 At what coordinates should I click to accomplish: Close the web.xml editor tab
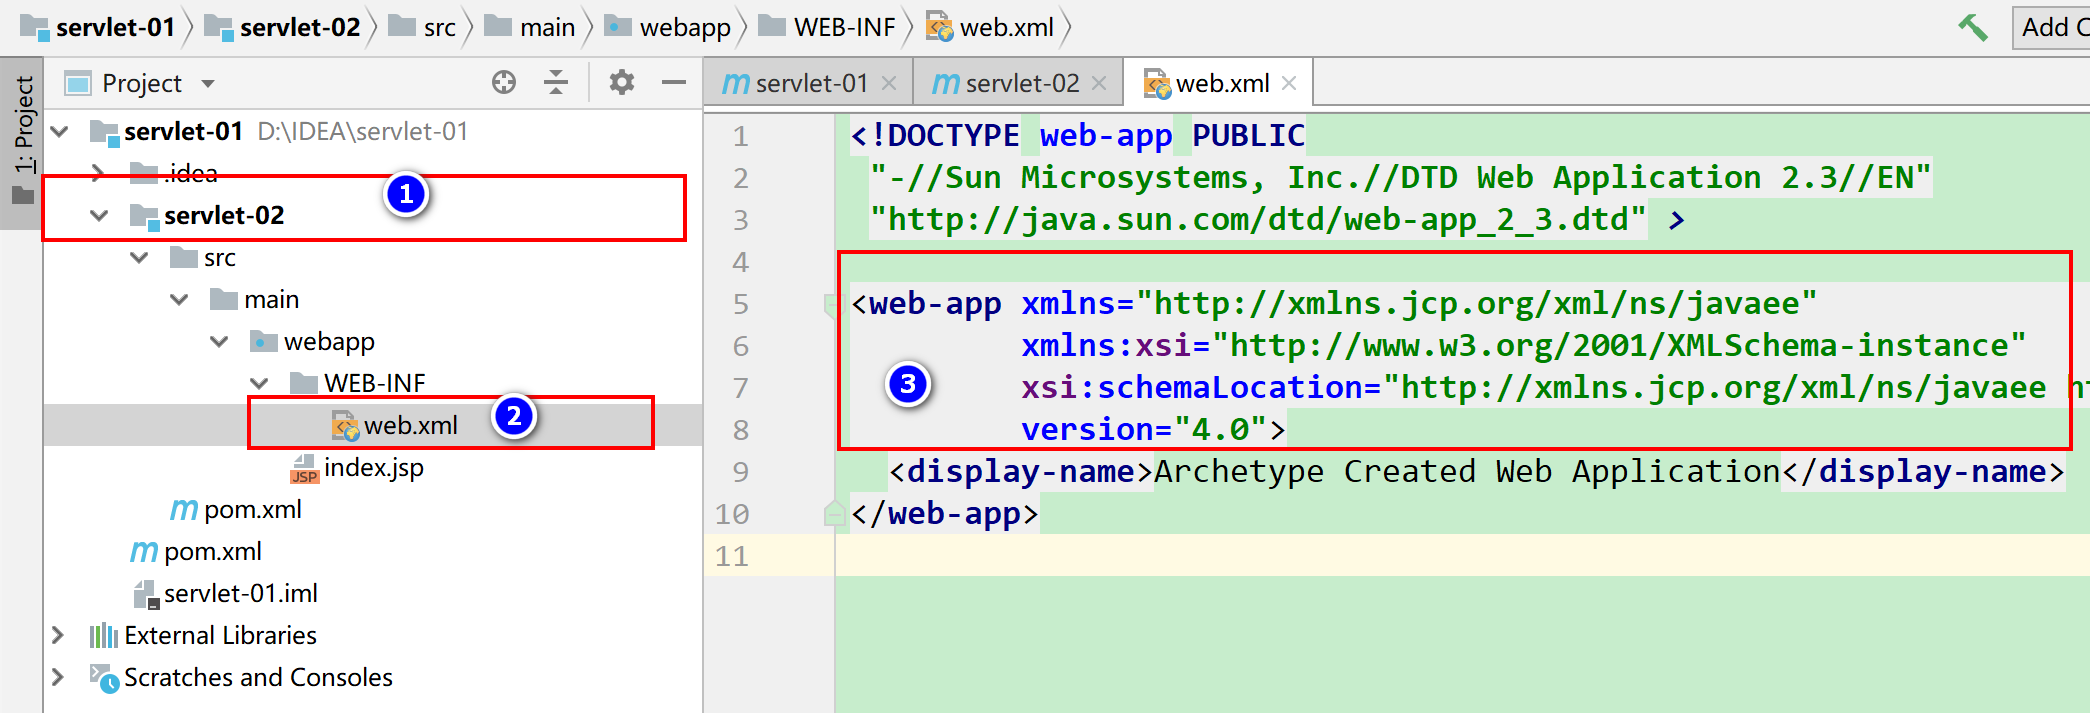[1289, 84]
